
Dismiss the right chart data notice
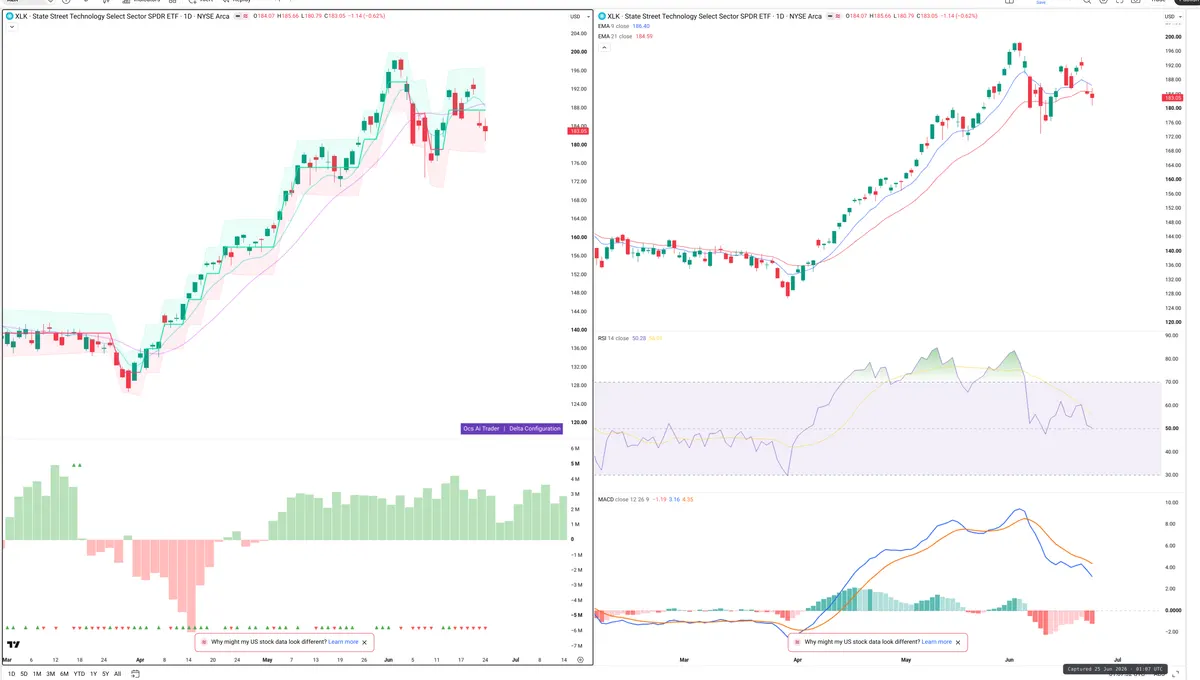tap(959, 642)
